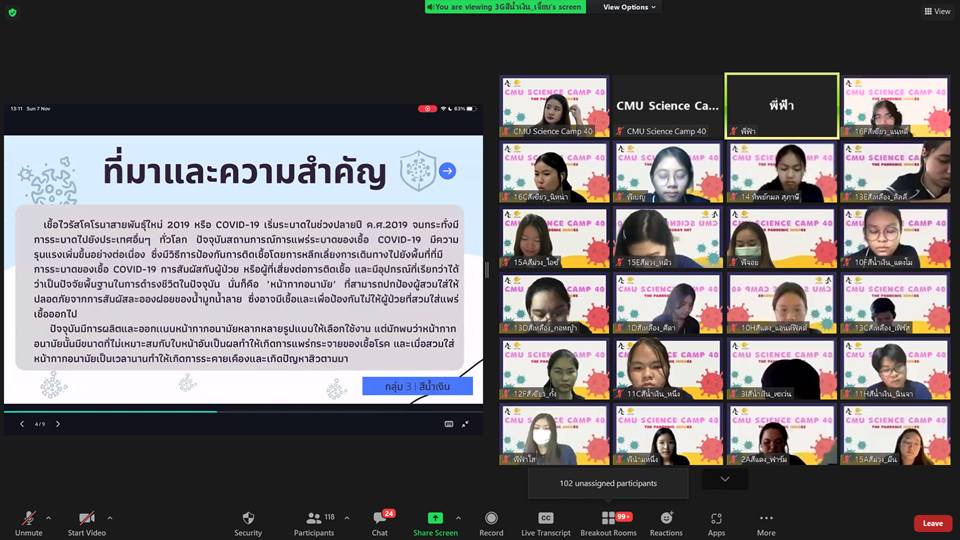This screenshot has height=540, width=960.
Task: Open Breakout Rooms
Action: (x=608, y=519)
